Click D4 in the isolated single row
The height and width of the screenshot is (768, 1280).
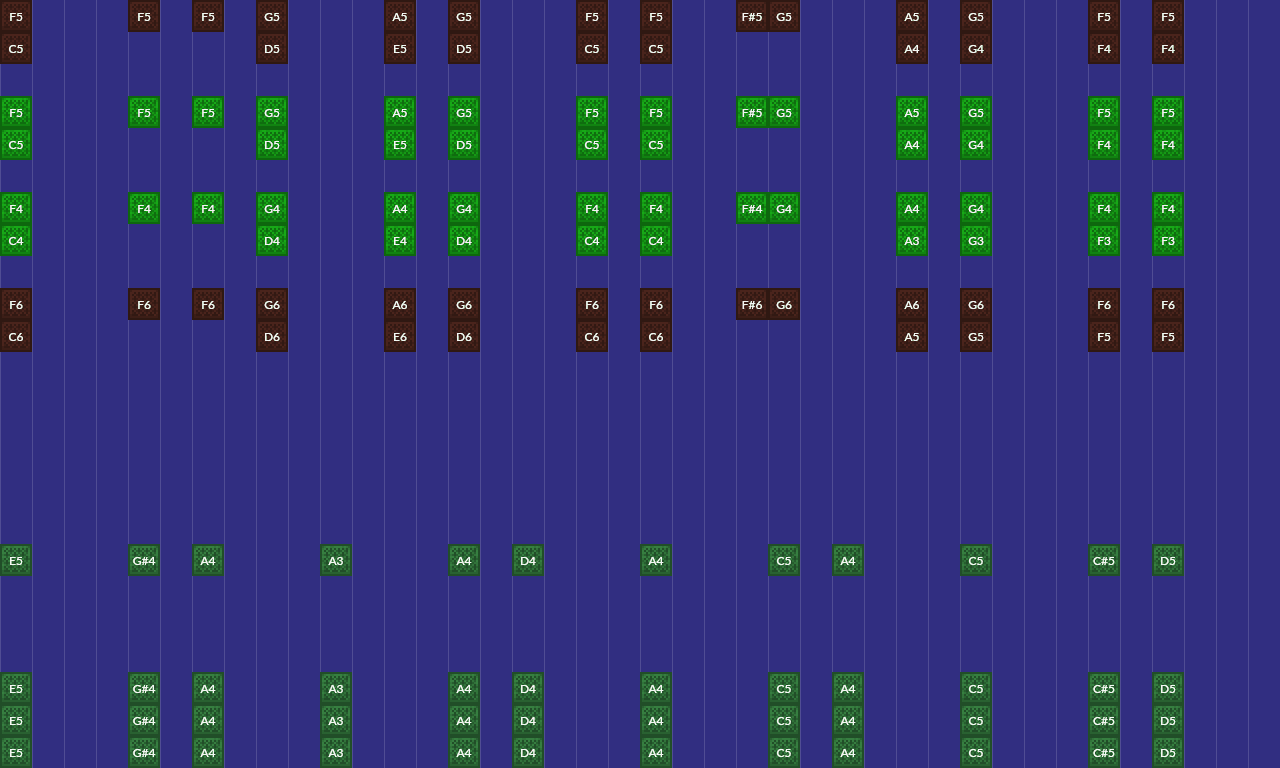[528, 560]
